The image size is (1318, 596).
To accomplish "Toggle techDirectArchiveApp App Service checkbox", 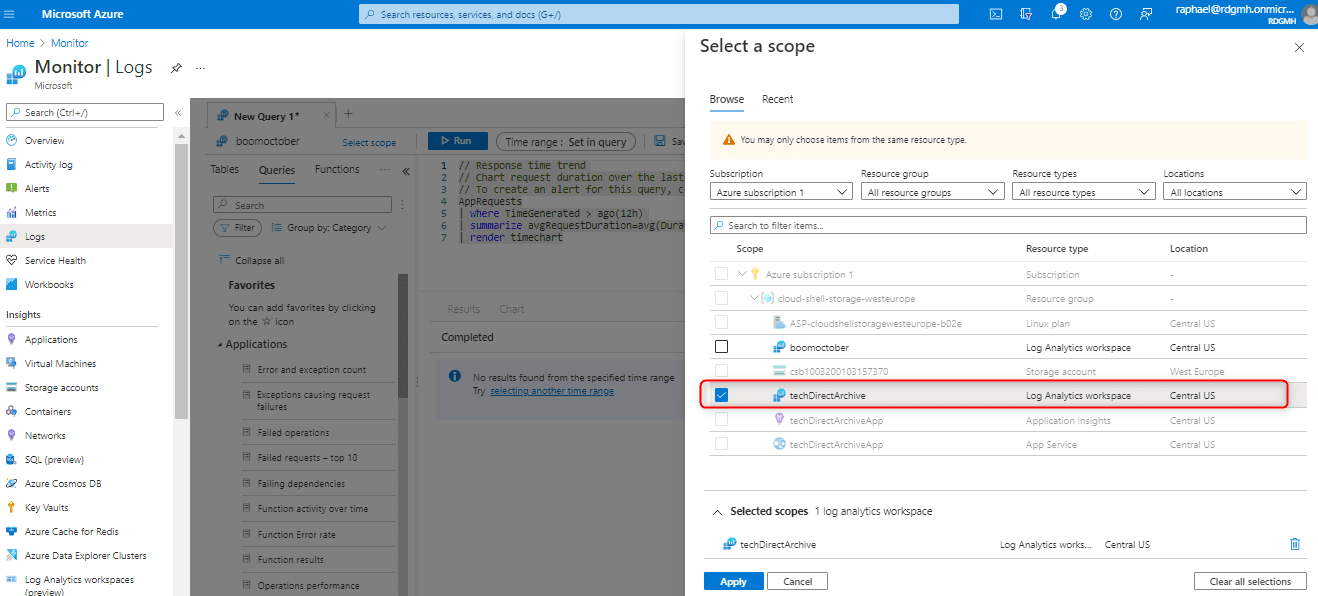I will (721, 444).
